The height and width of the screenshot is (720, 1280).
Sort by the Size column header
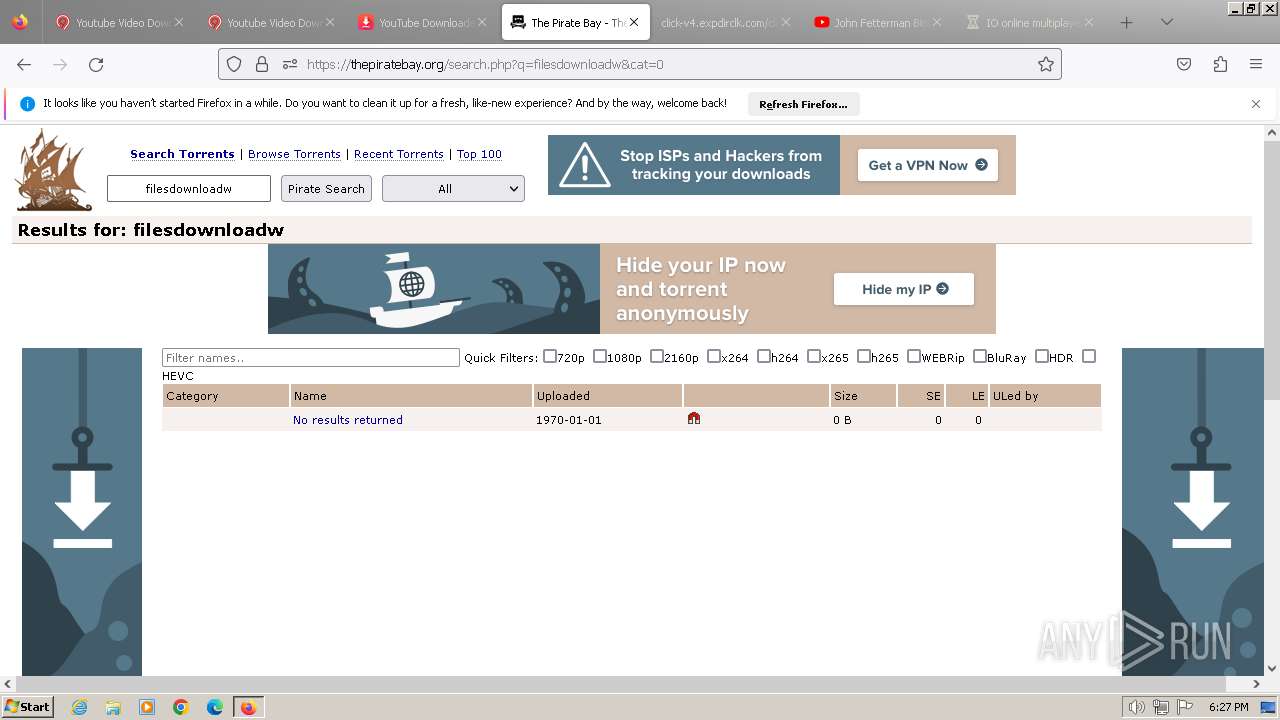point(846,396)
